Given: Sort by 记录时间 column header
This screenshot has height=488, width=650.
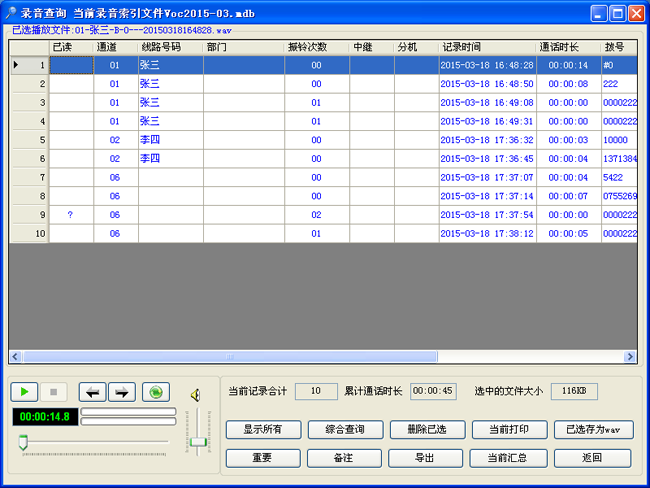Looking at the screenshot, I should [x=486, y=47].
